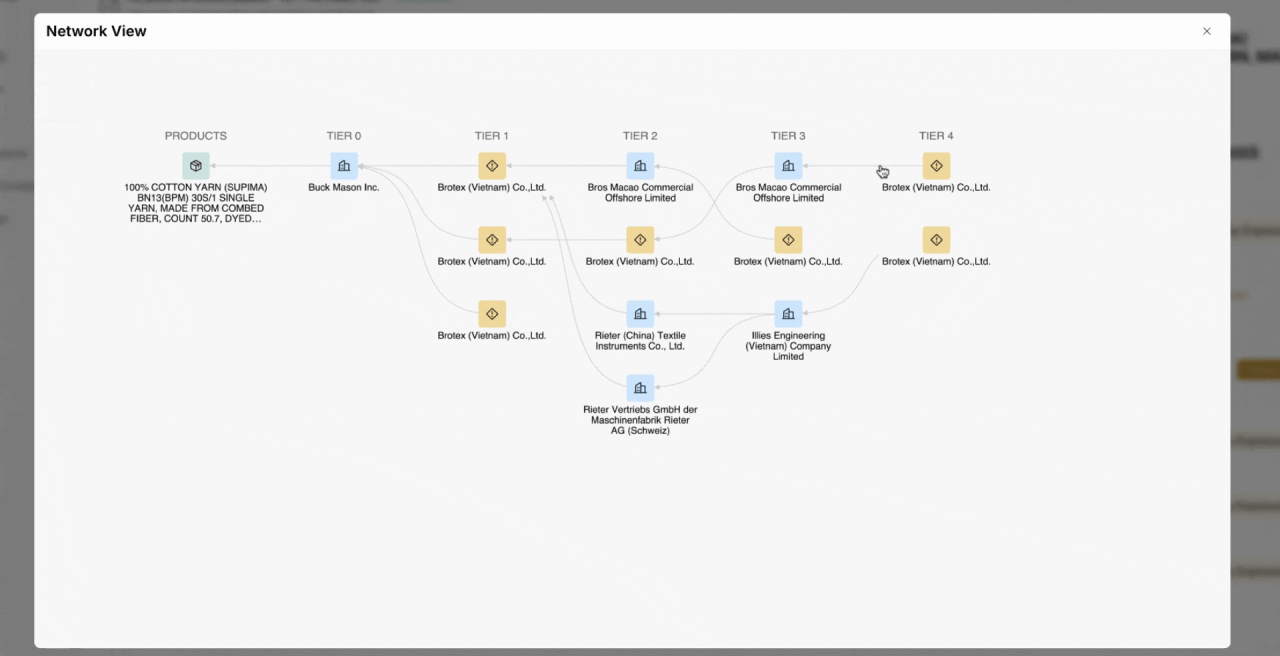Select the TIER 2 column label
Image resolution: width=1280 pixels, height=656 pixels.
[640, 136]
